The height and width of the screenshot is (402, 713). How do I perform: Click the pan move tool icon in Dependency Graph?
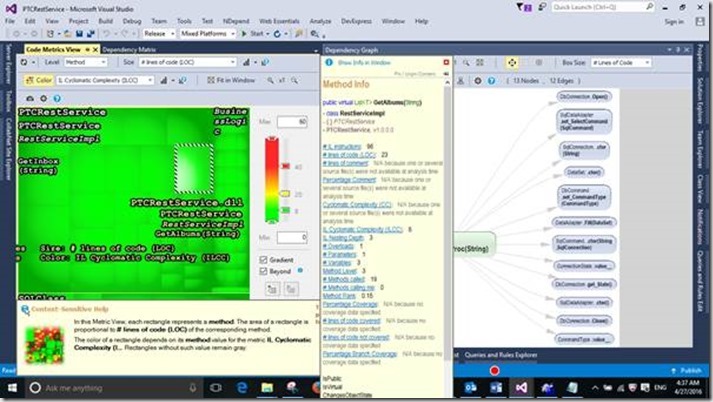pyautogui.click(x=512, y=63)
